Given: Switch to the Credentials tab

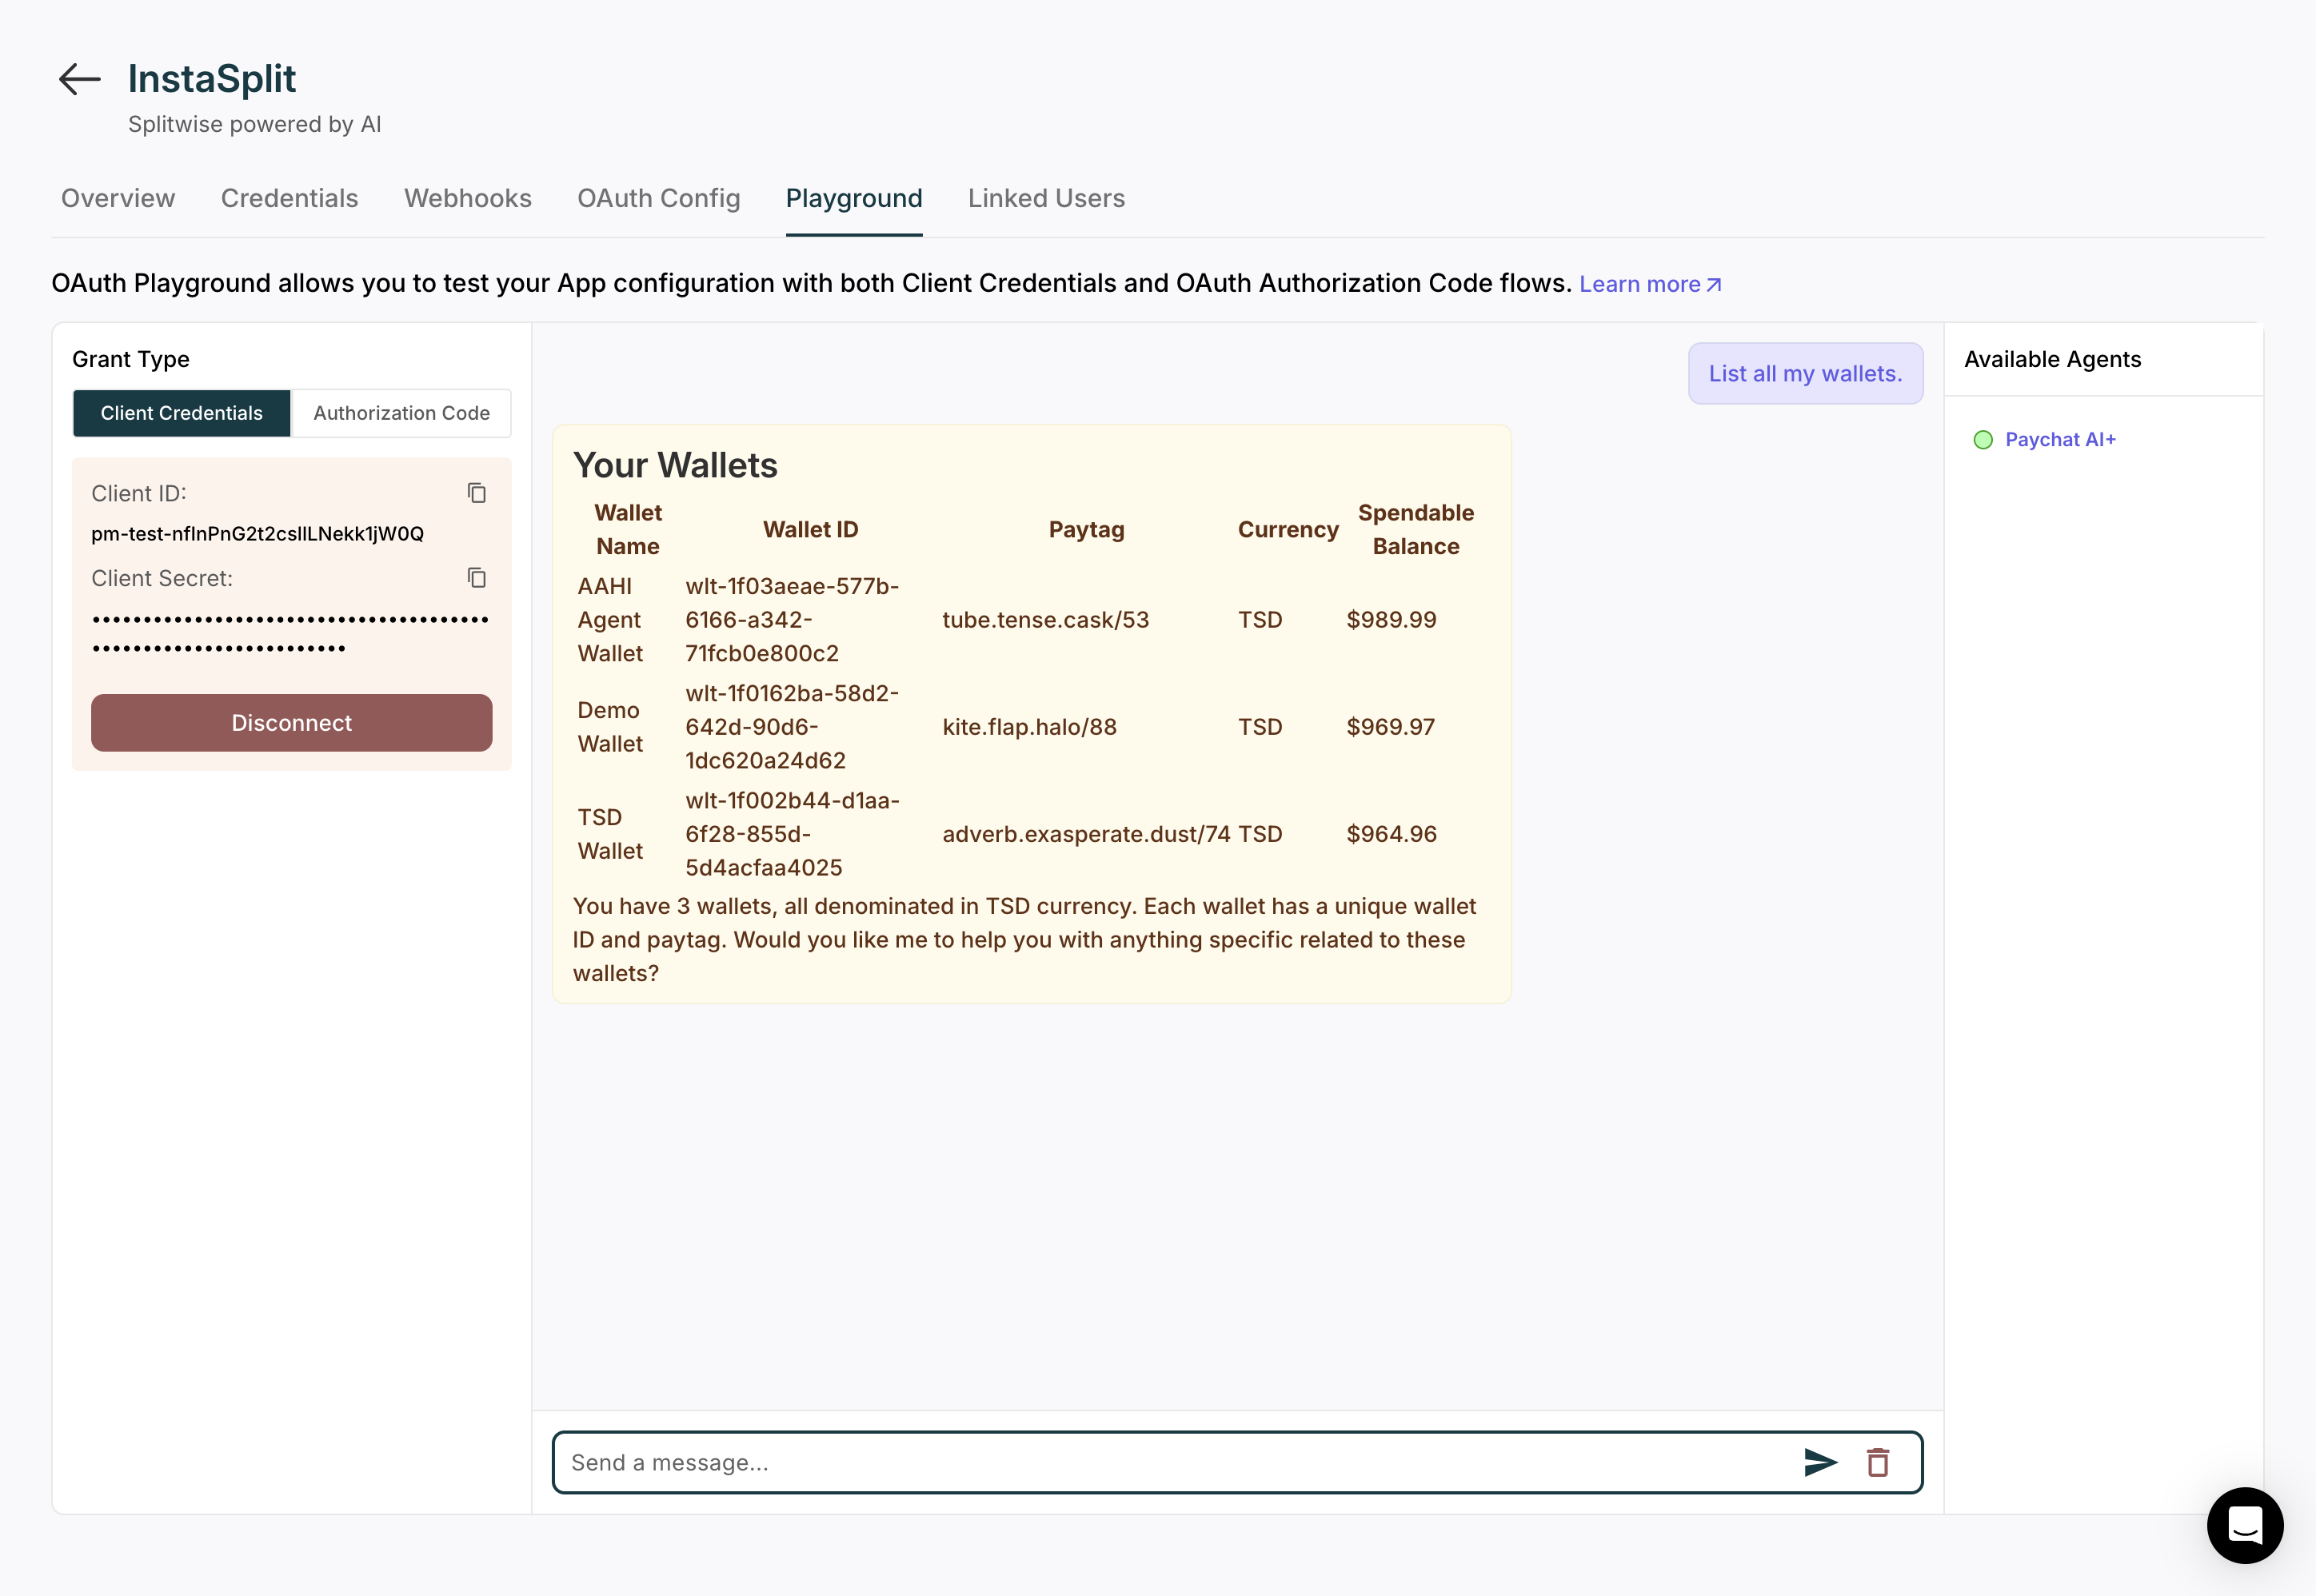Looking at the screenshot, I should pyautogui.click(x=289, y=198).
